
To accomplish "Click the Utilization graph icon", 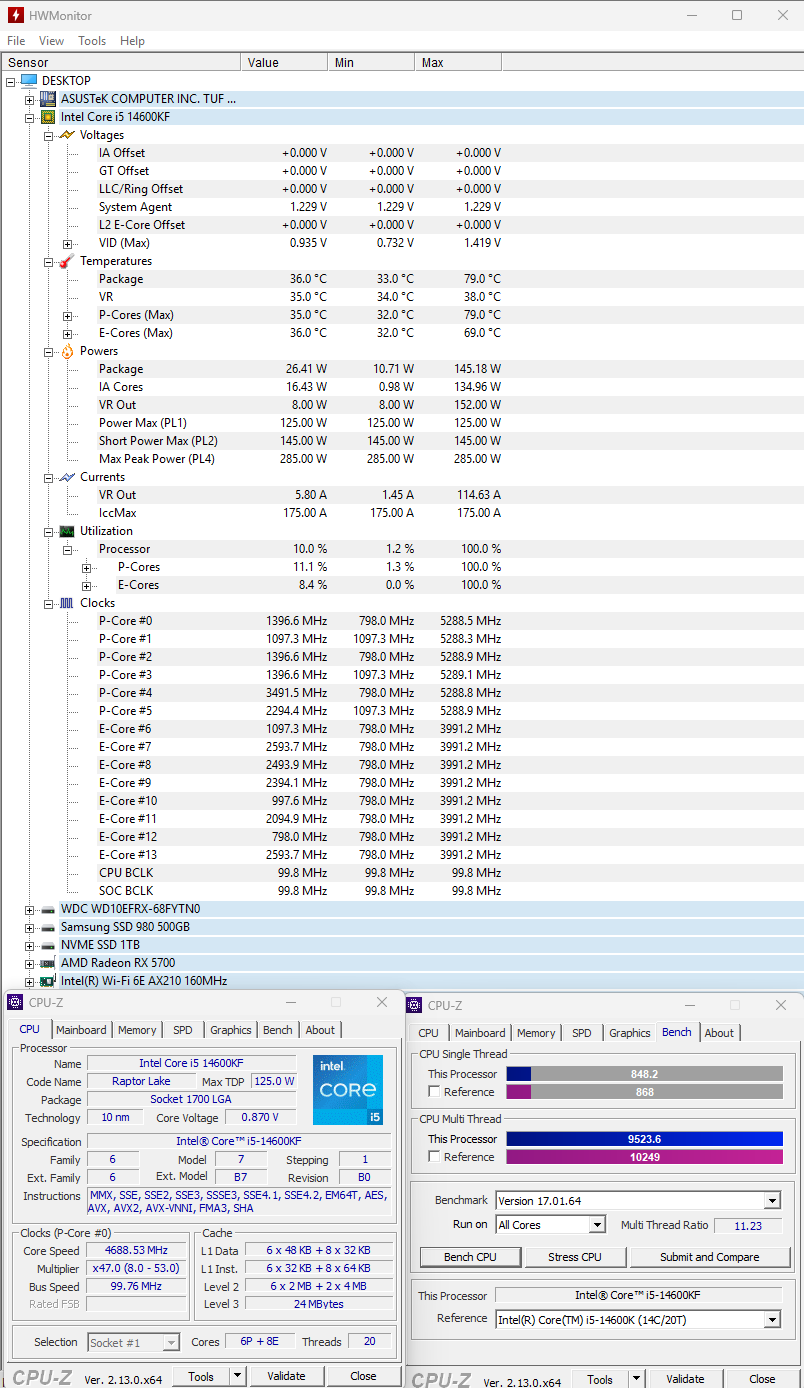I will tap(67, 531).
